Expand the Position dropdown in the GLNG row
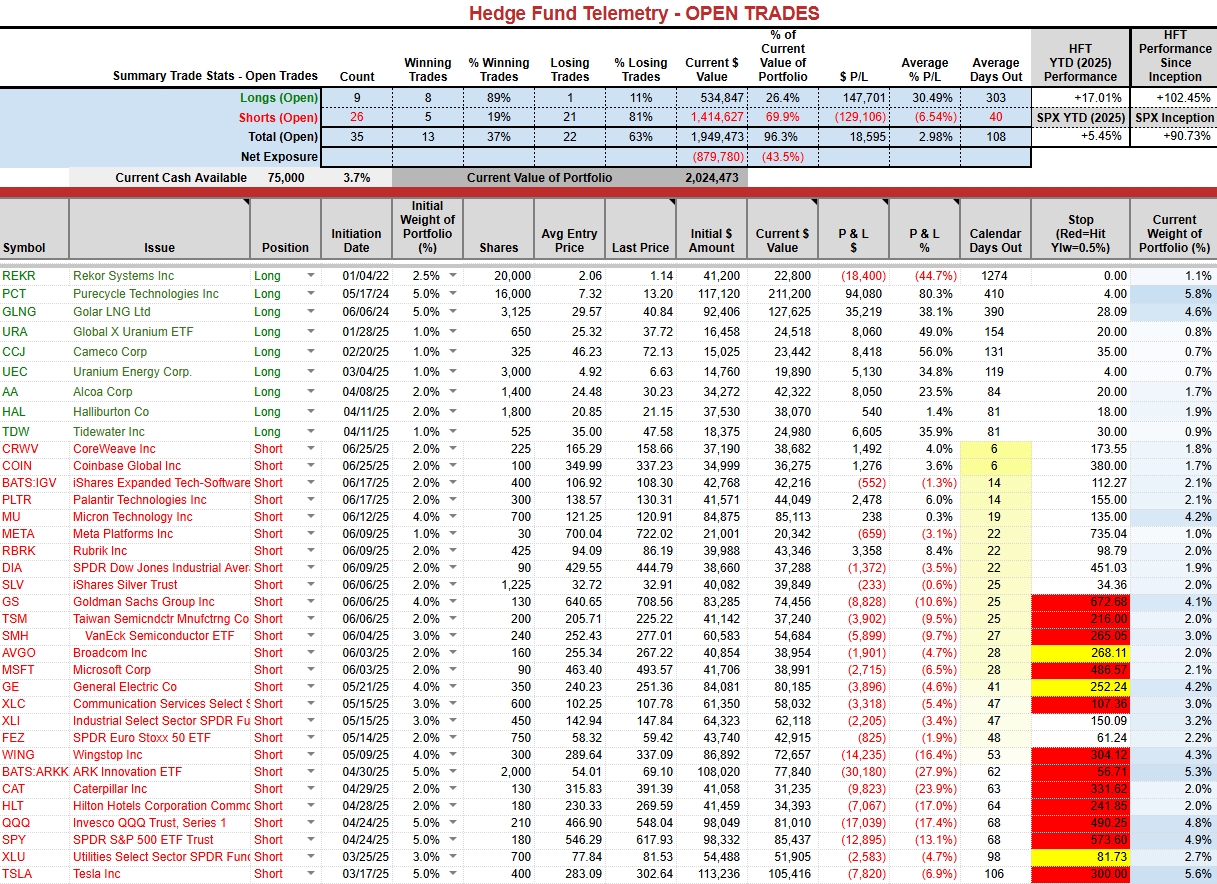 (x=310, y=312)
